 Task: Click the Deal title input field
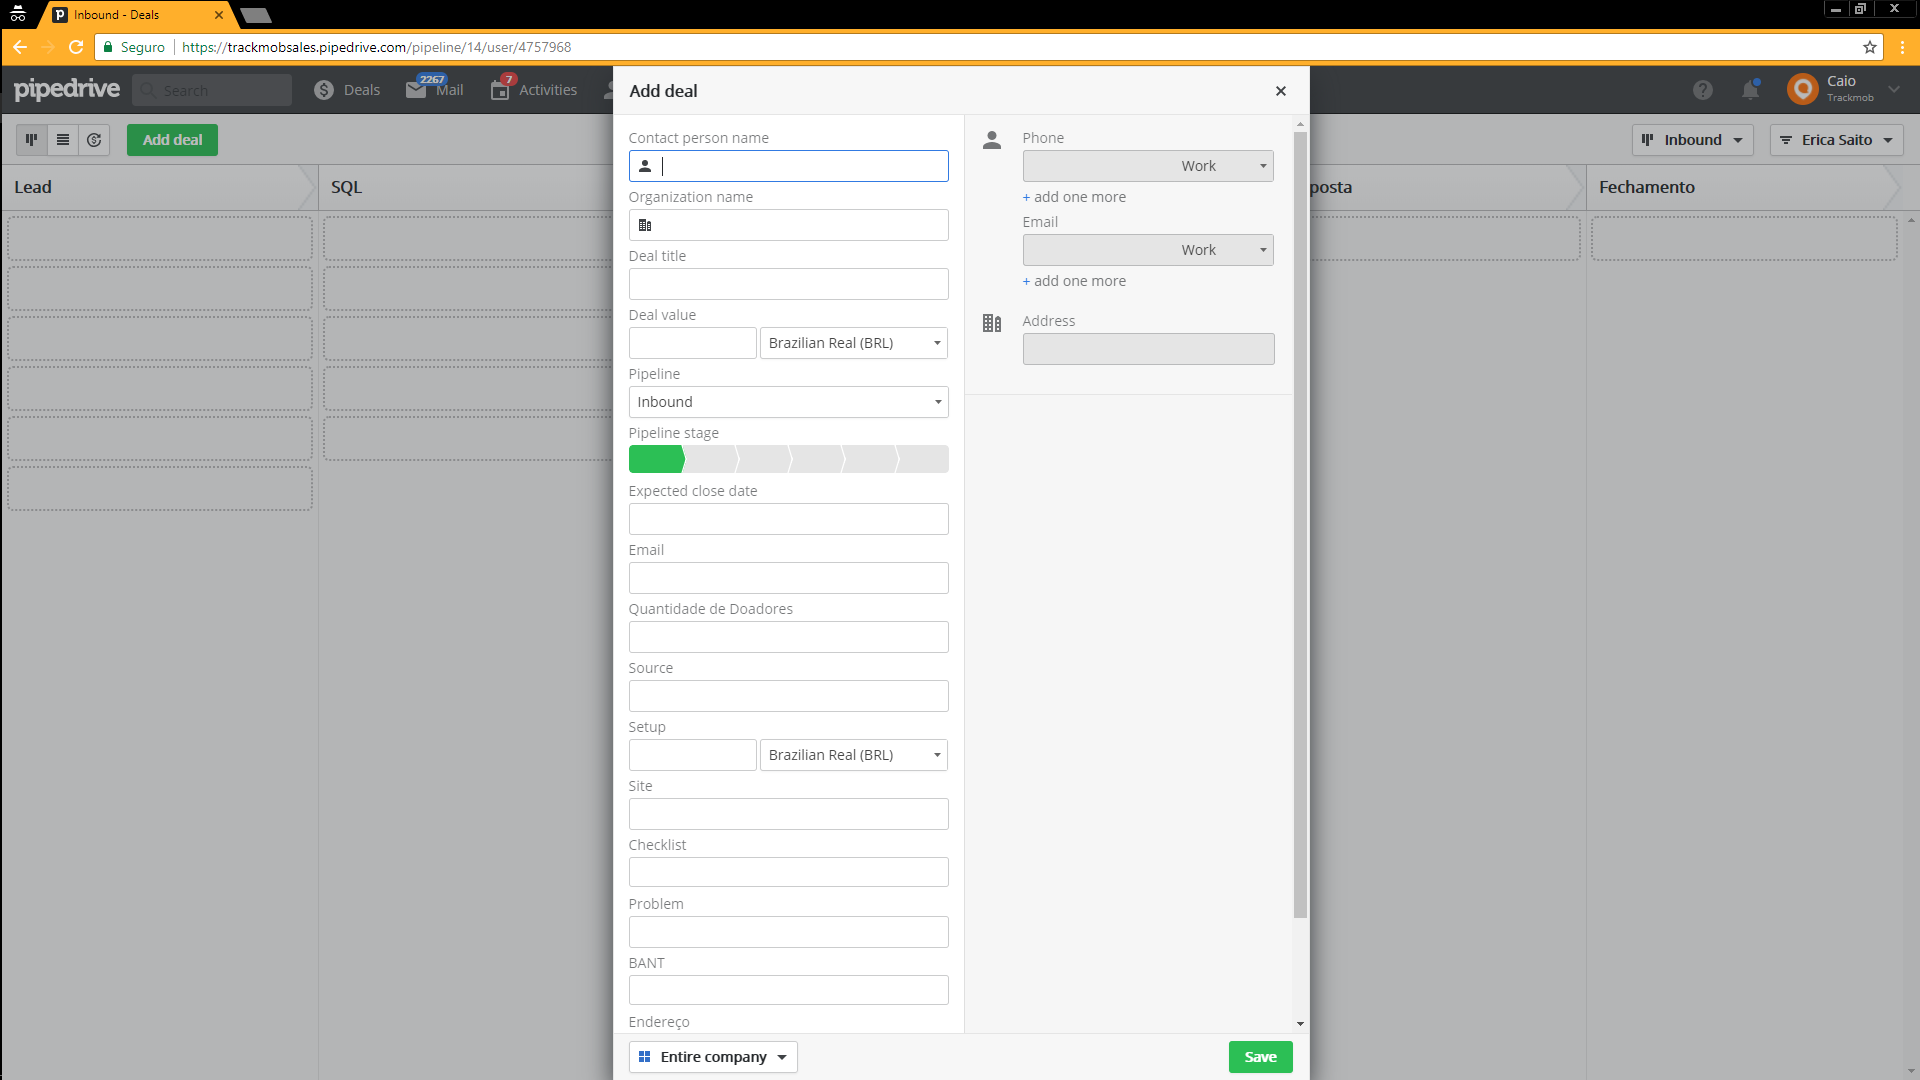coord(788,284)
